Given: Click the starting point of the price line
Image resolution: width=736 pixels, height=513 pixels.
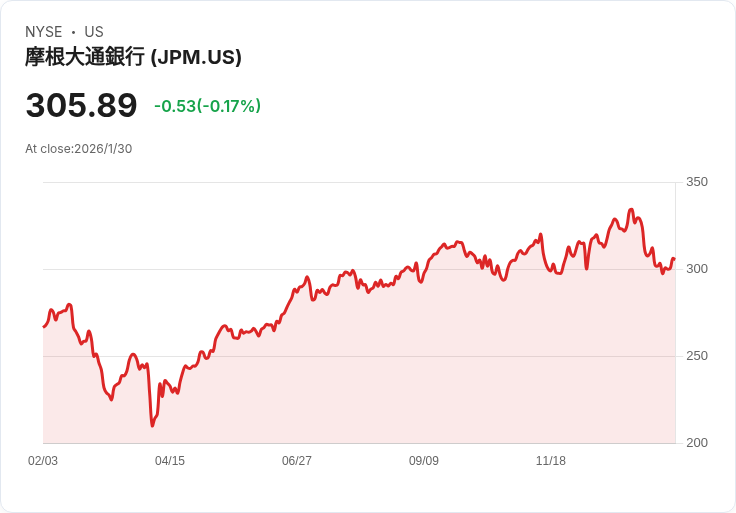Looking at the screenshot, I should click(44, 326).
